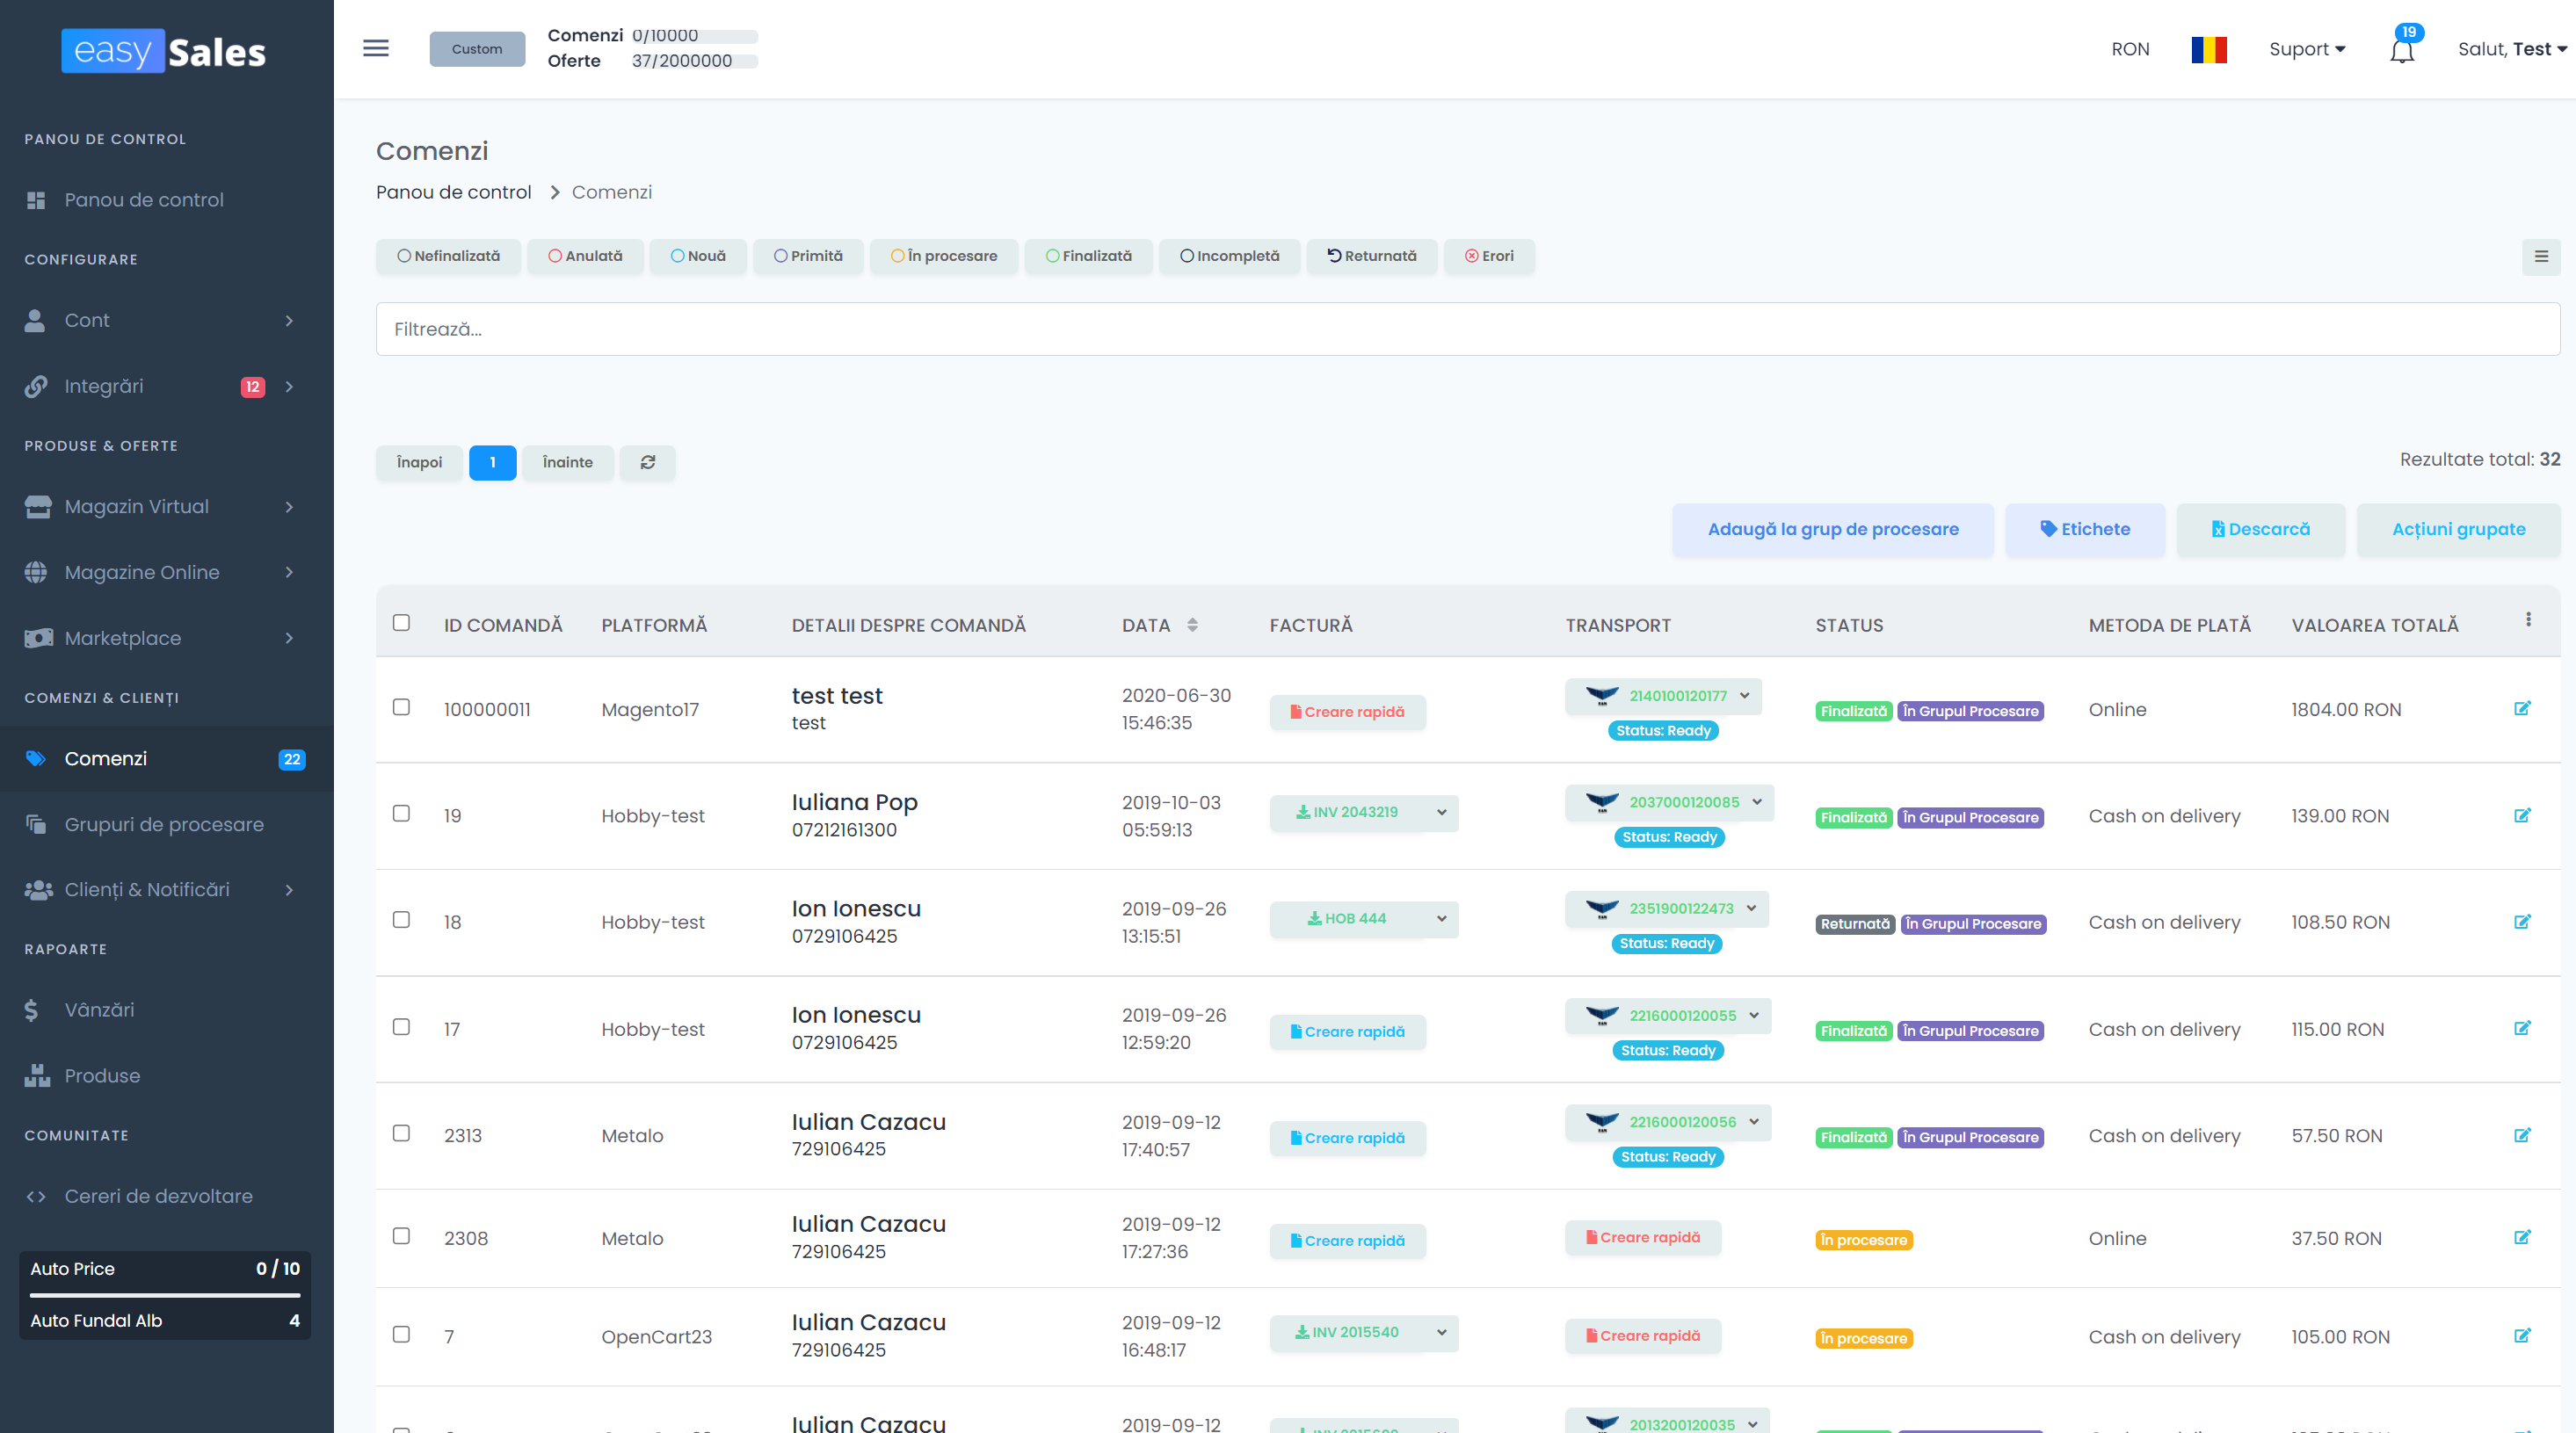2576x1433 pixels.
Task: Select the checkbox for order 2313
Action: tap(401, 1133)
